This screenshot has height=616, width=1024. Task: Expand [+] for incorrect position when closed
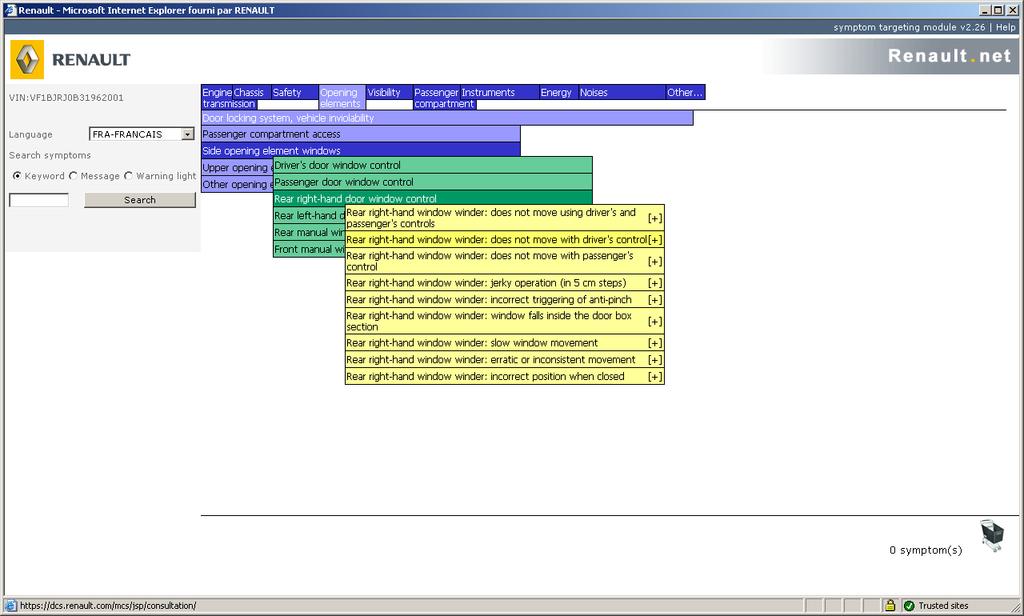(655, 377)
